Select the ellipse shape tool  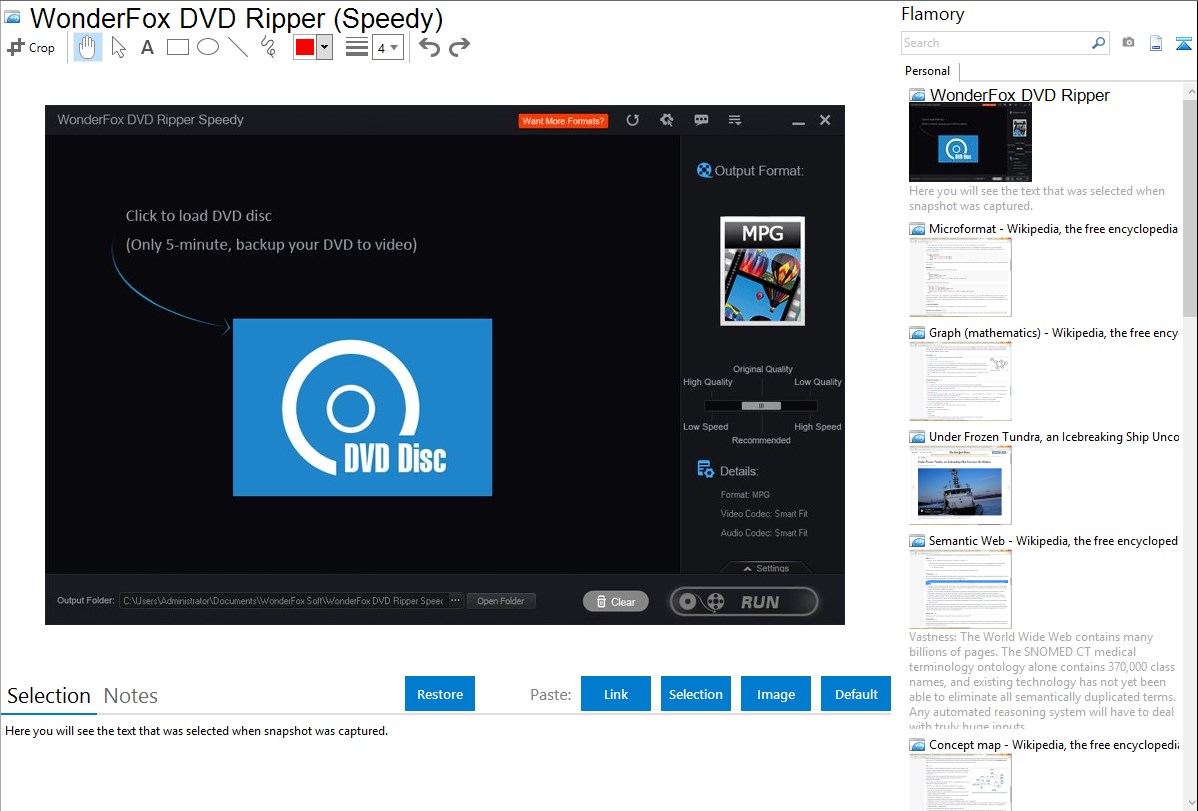click(208, 47)
